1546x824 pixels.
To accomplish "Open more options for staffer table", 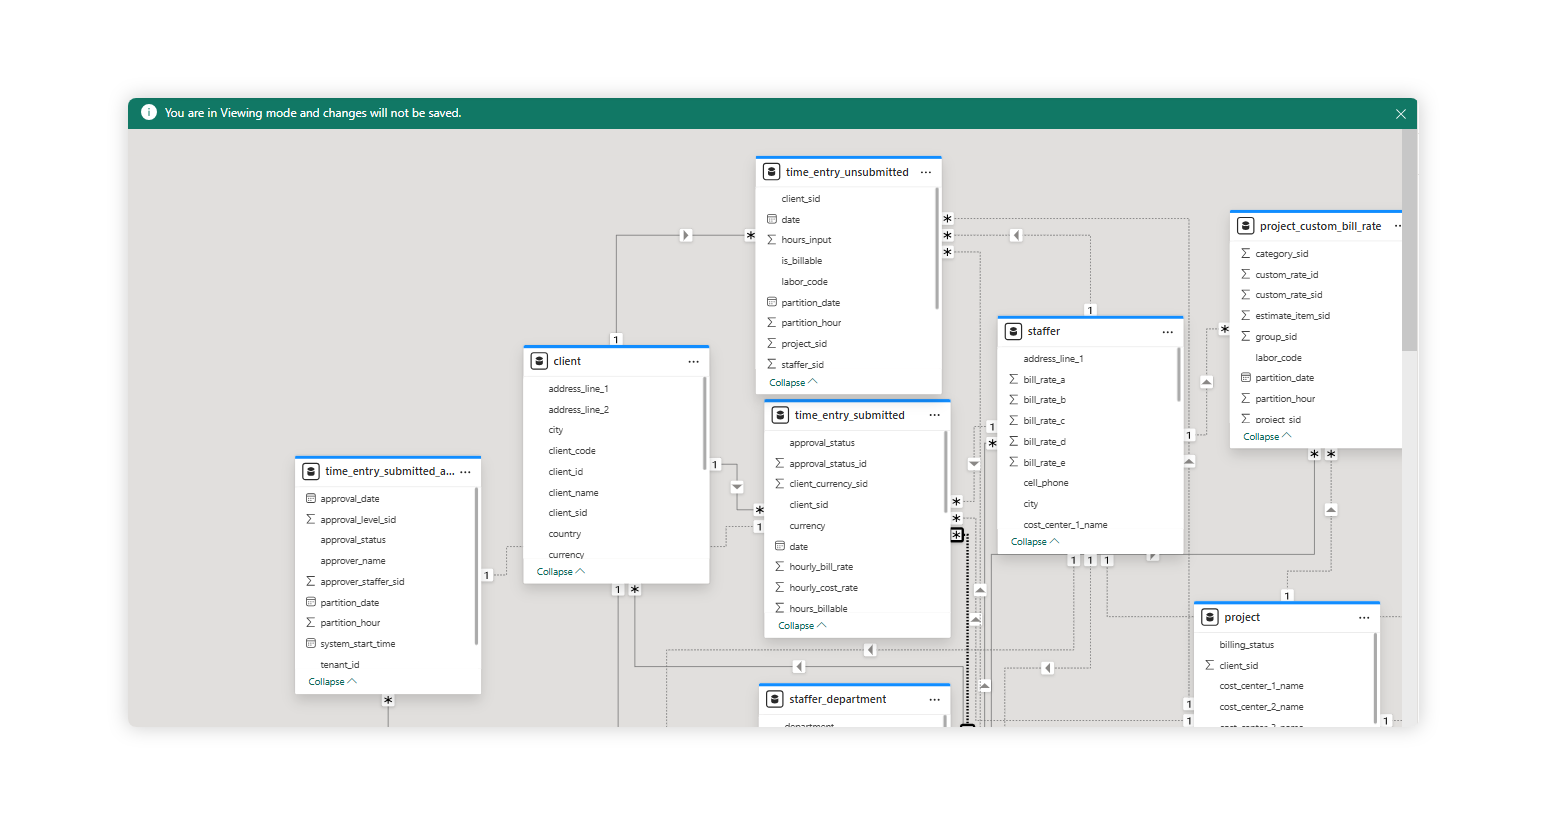I will 1167,331.
